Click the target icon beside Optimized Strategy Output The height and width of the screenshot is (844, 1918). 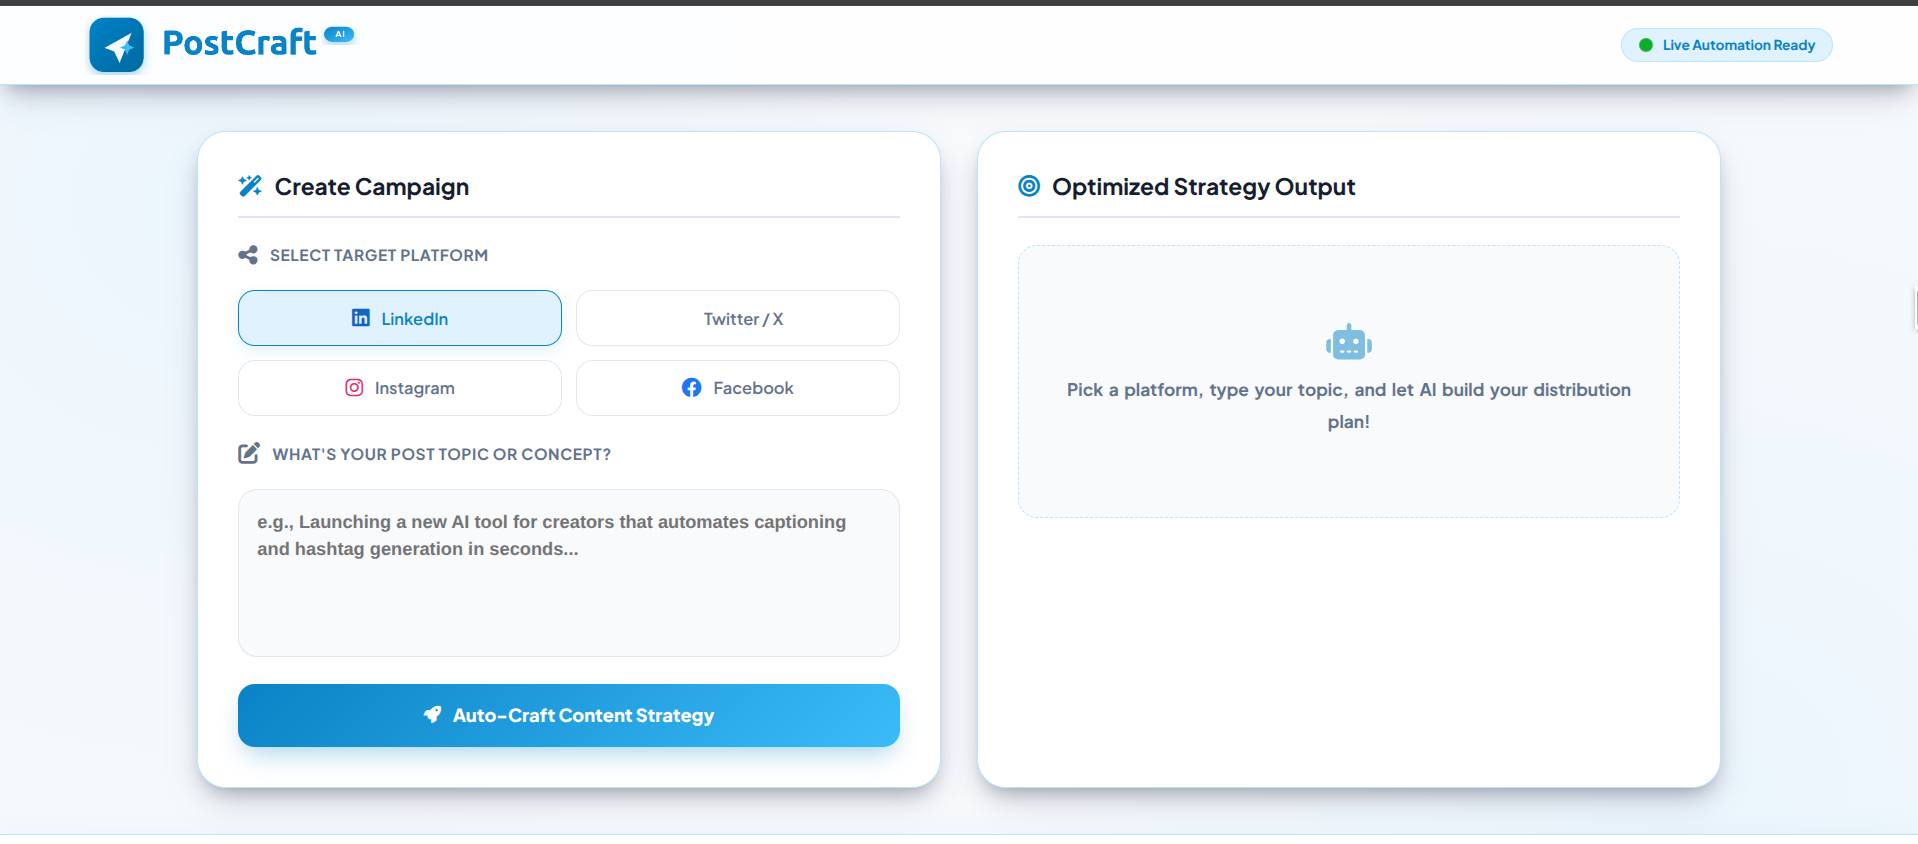click(x=1029, y=186)
